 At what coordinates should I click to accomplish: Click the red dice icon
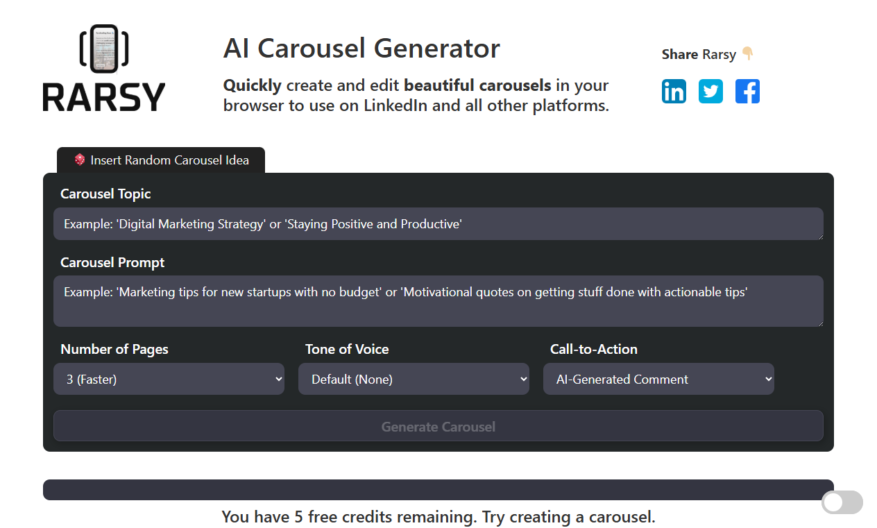pyautogui.click(x=79, y=159)
